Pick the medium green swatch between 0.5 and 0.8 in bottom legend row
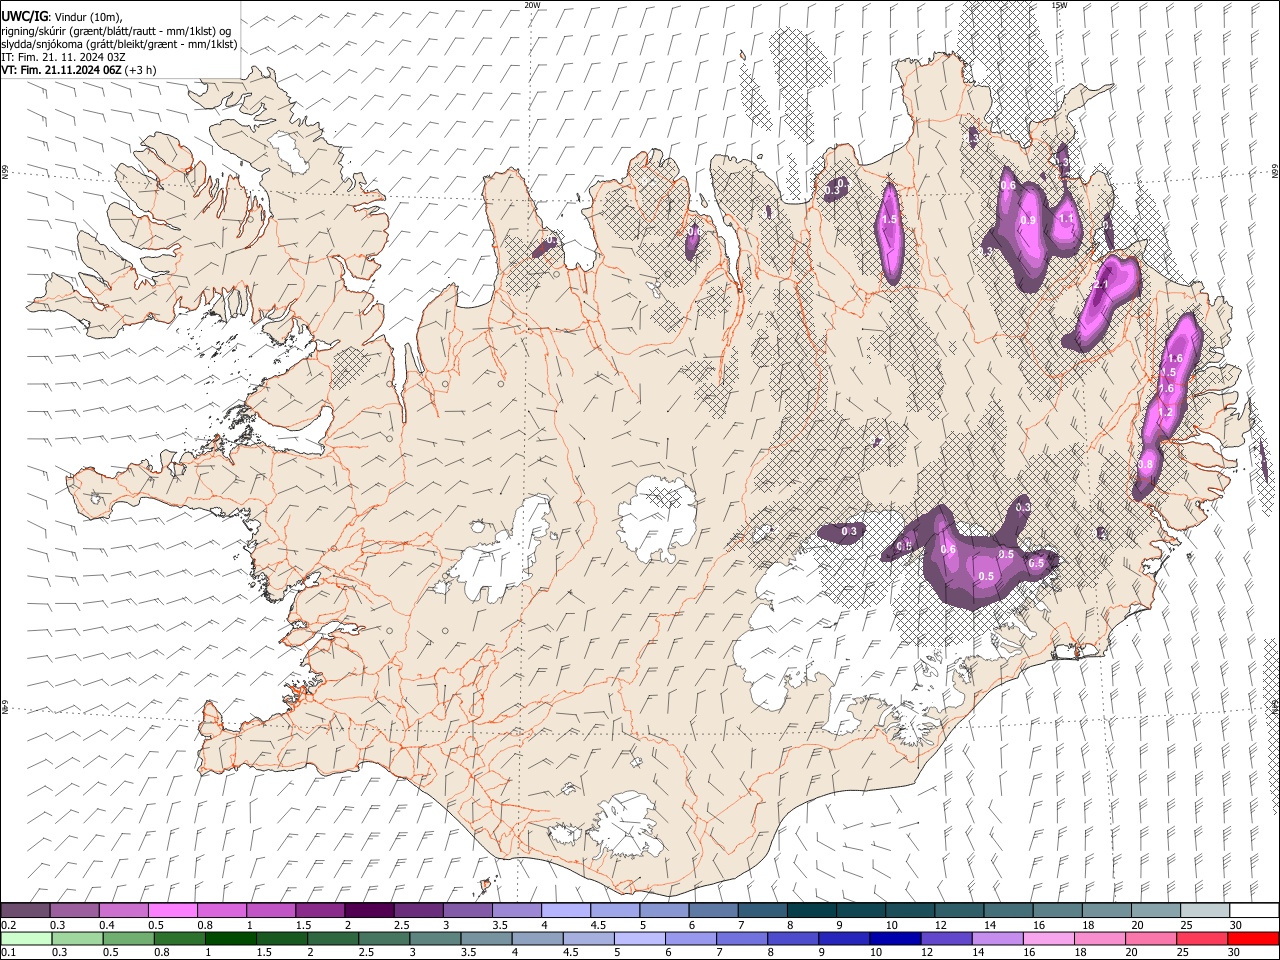The height and width of the screenshot is (960, 1280). (x=129, y=938)
